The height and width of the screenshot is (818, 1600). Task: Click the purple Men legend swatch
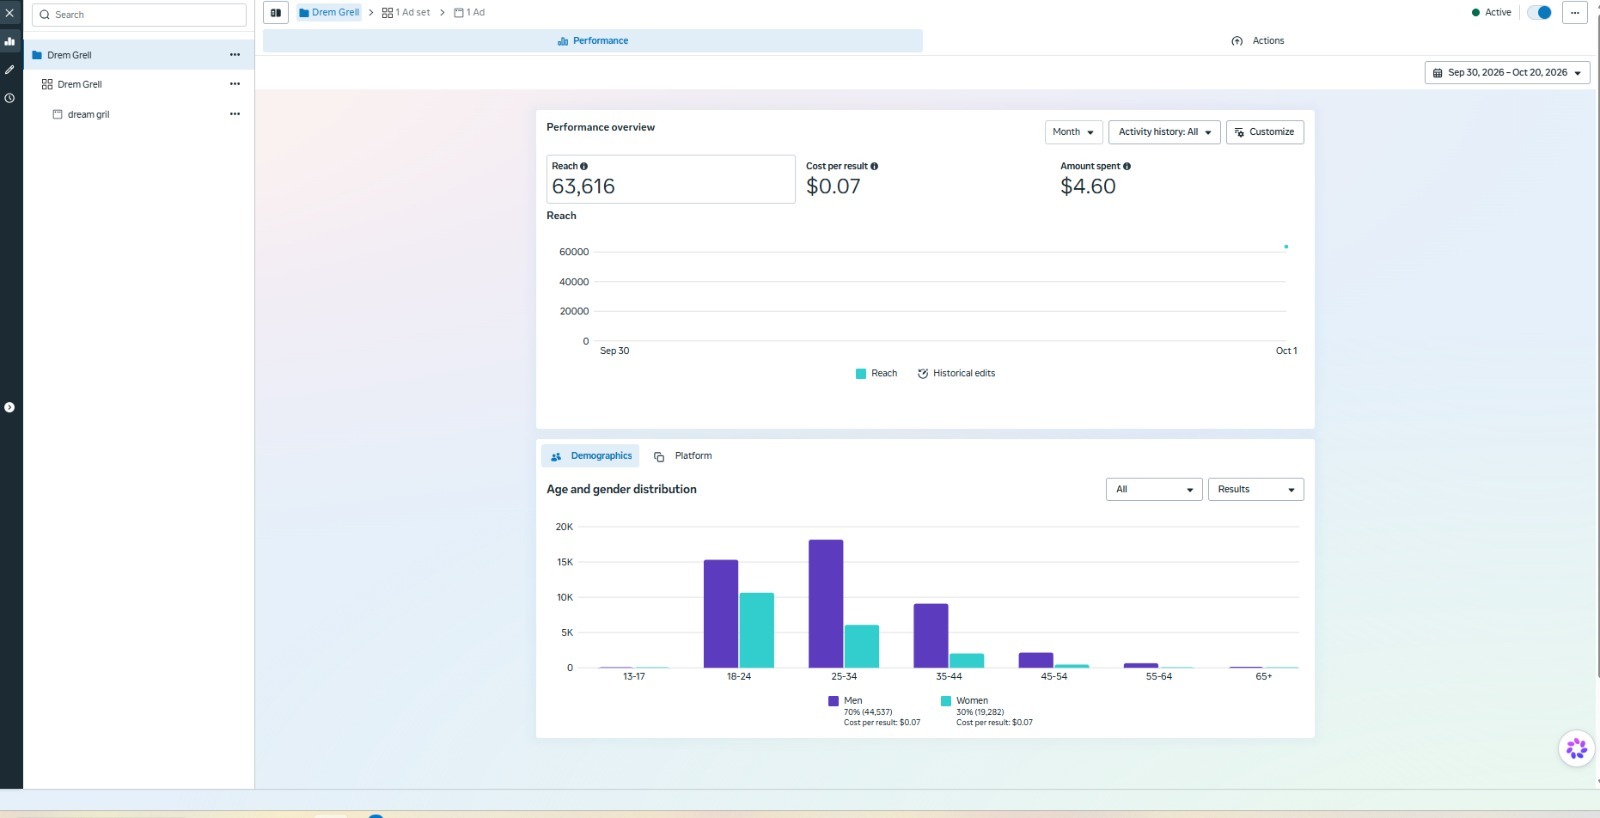pyautogui.click(x=833, y=701)
